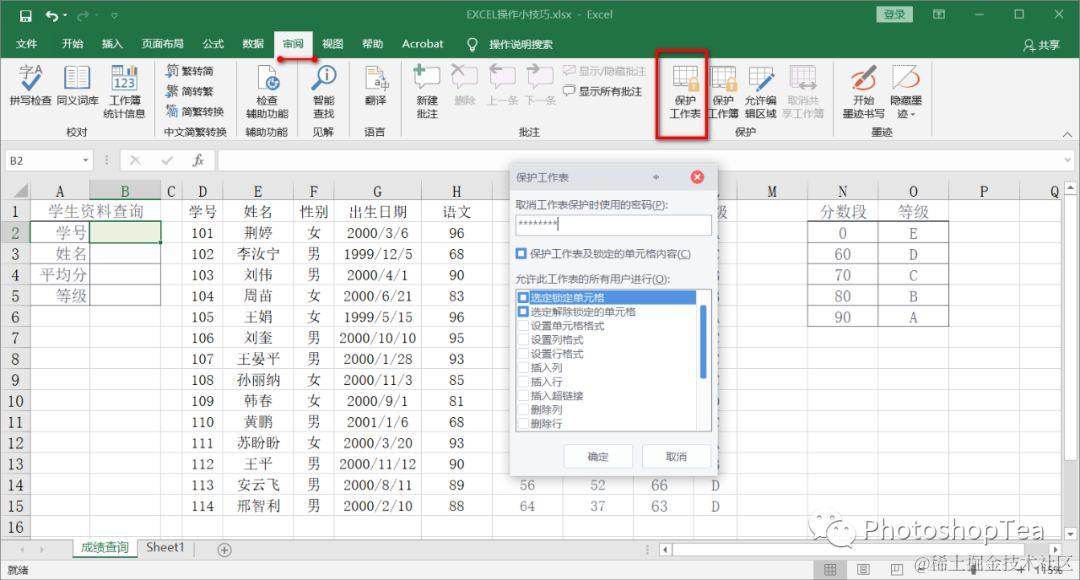Image resolution: width=1080 pixels, height=580 pixels.
Task: Select cell containing 李汝宁
Action: click(258, 254)
